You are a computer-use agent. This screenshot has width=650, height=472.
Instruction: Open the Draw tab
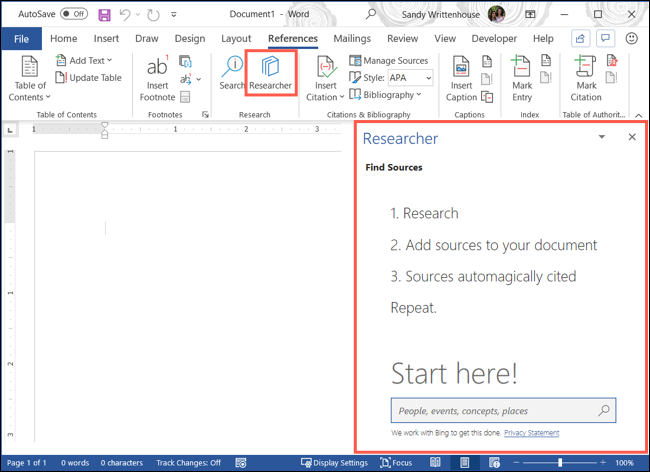147,39
